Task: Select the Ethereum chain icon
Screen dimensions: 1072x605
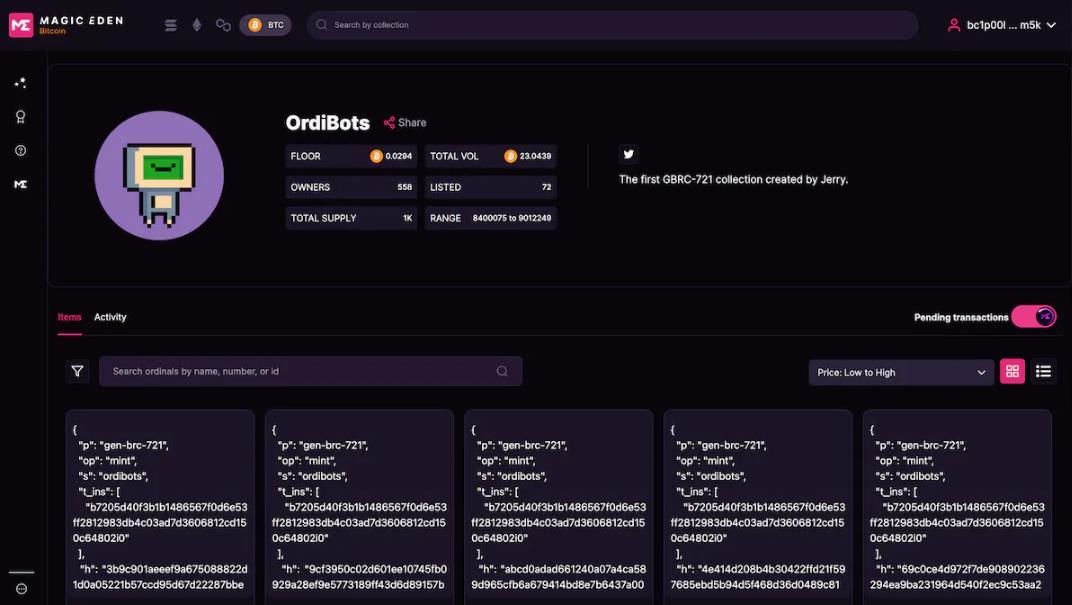Action: pos(196,25)
